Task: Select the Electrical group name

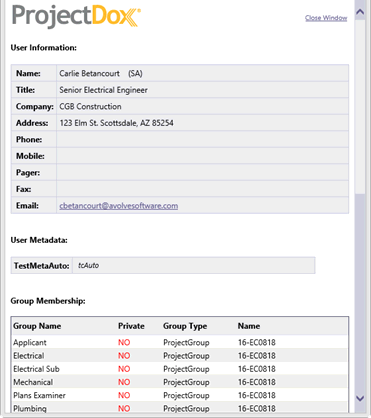Action: click(29, 356)
